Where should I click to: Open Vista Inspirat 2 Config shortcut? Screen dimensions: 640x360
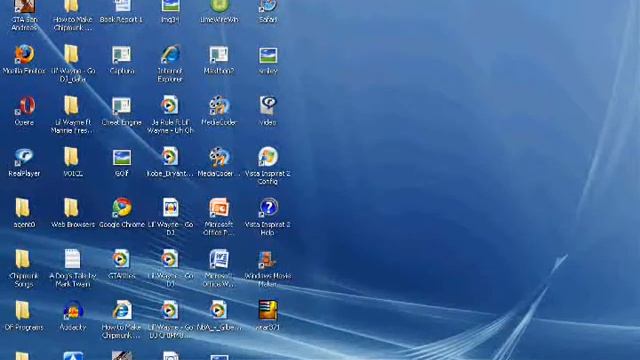[268, 157]
